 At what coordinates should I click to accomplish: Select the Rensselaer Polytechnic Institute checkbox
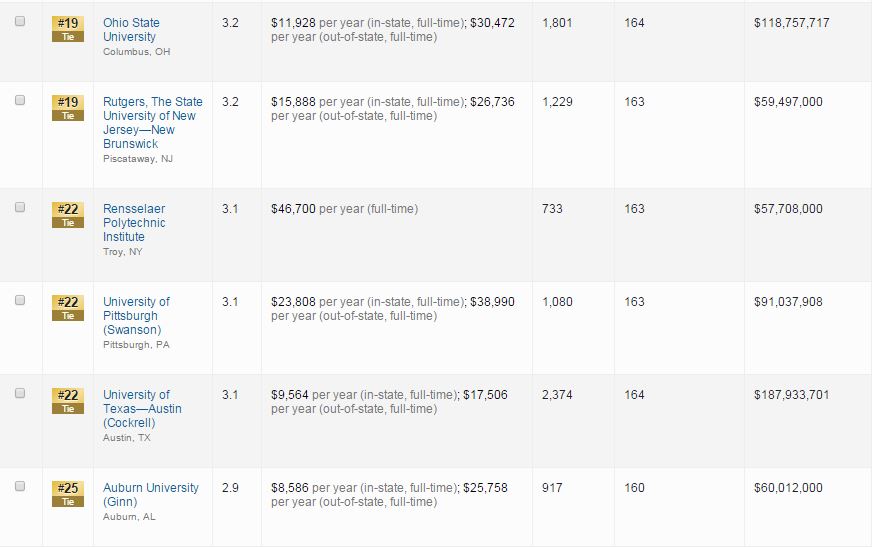(x=20, y=208)
